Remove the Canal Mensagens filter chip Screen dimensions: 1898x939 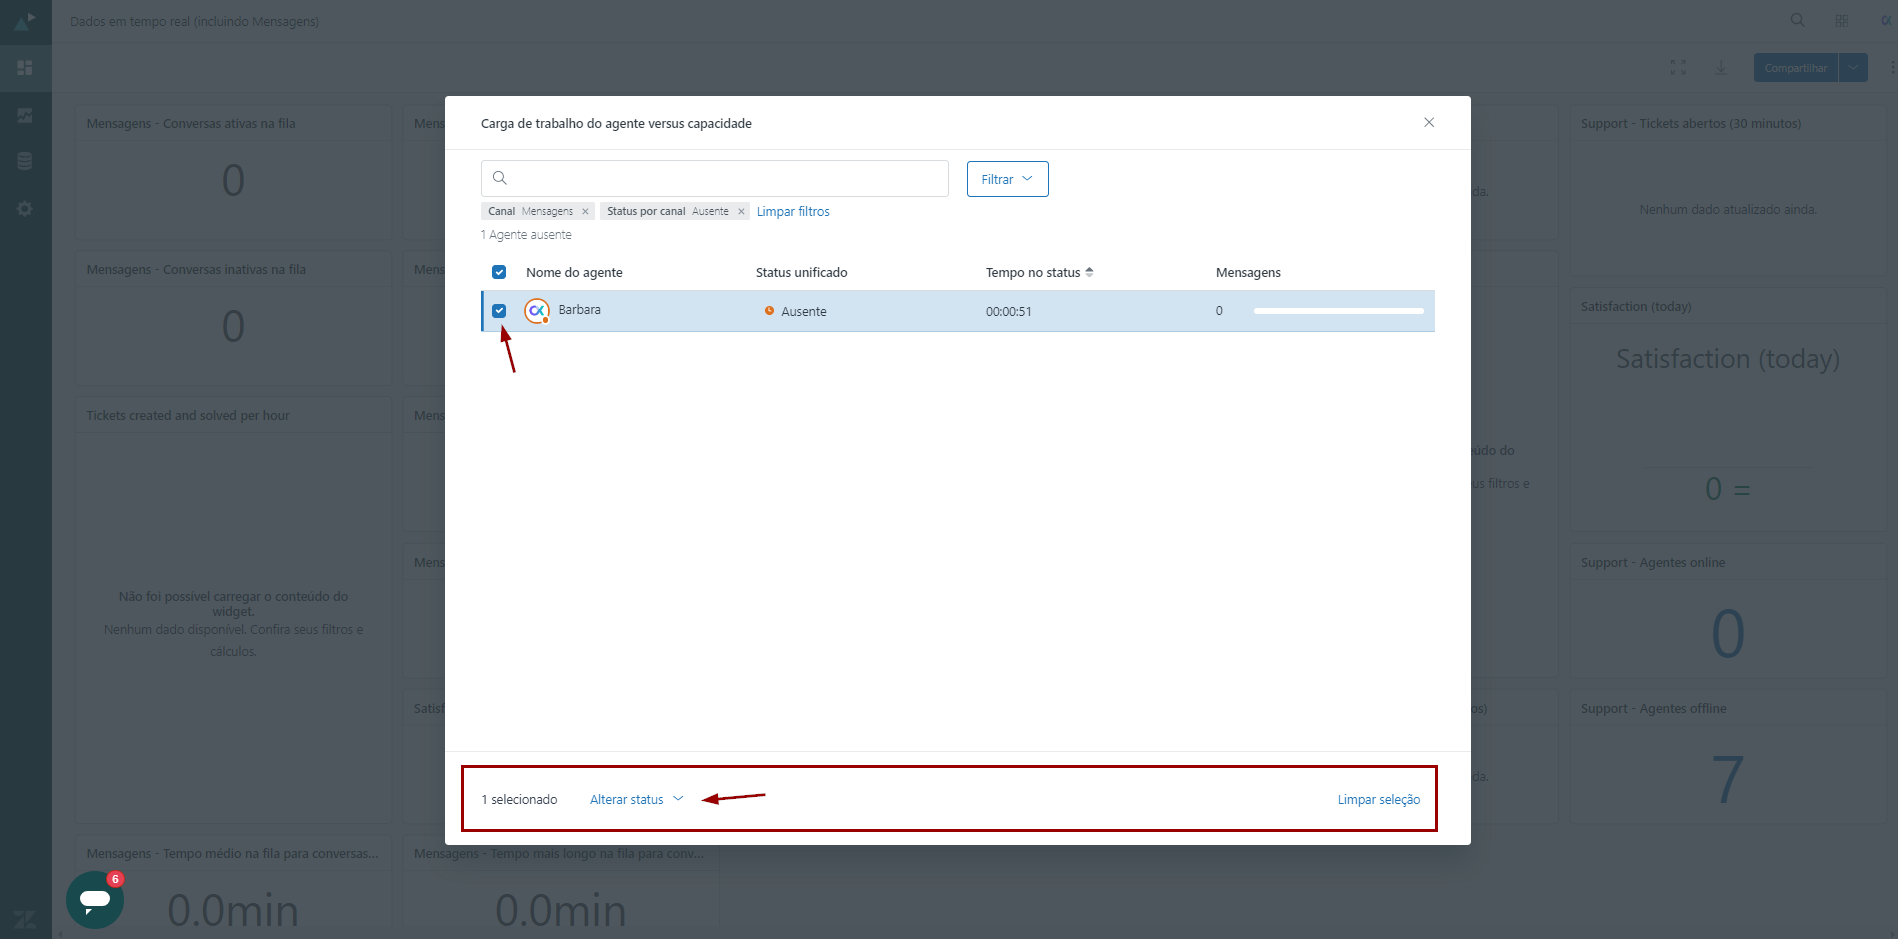tap(585, 212)
